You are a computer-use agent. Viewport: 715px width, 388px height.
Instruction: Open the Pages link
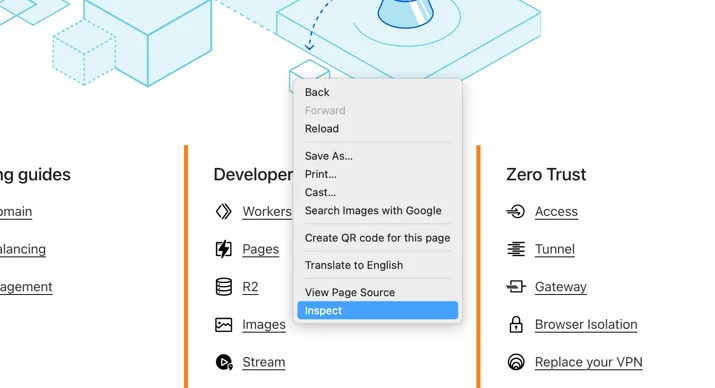coord(260,249)
